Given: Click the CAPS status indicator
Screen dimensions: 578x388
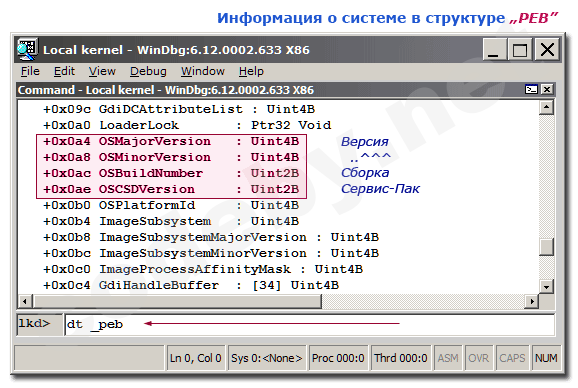Looking at the screenshot, I should coord(512,358).
